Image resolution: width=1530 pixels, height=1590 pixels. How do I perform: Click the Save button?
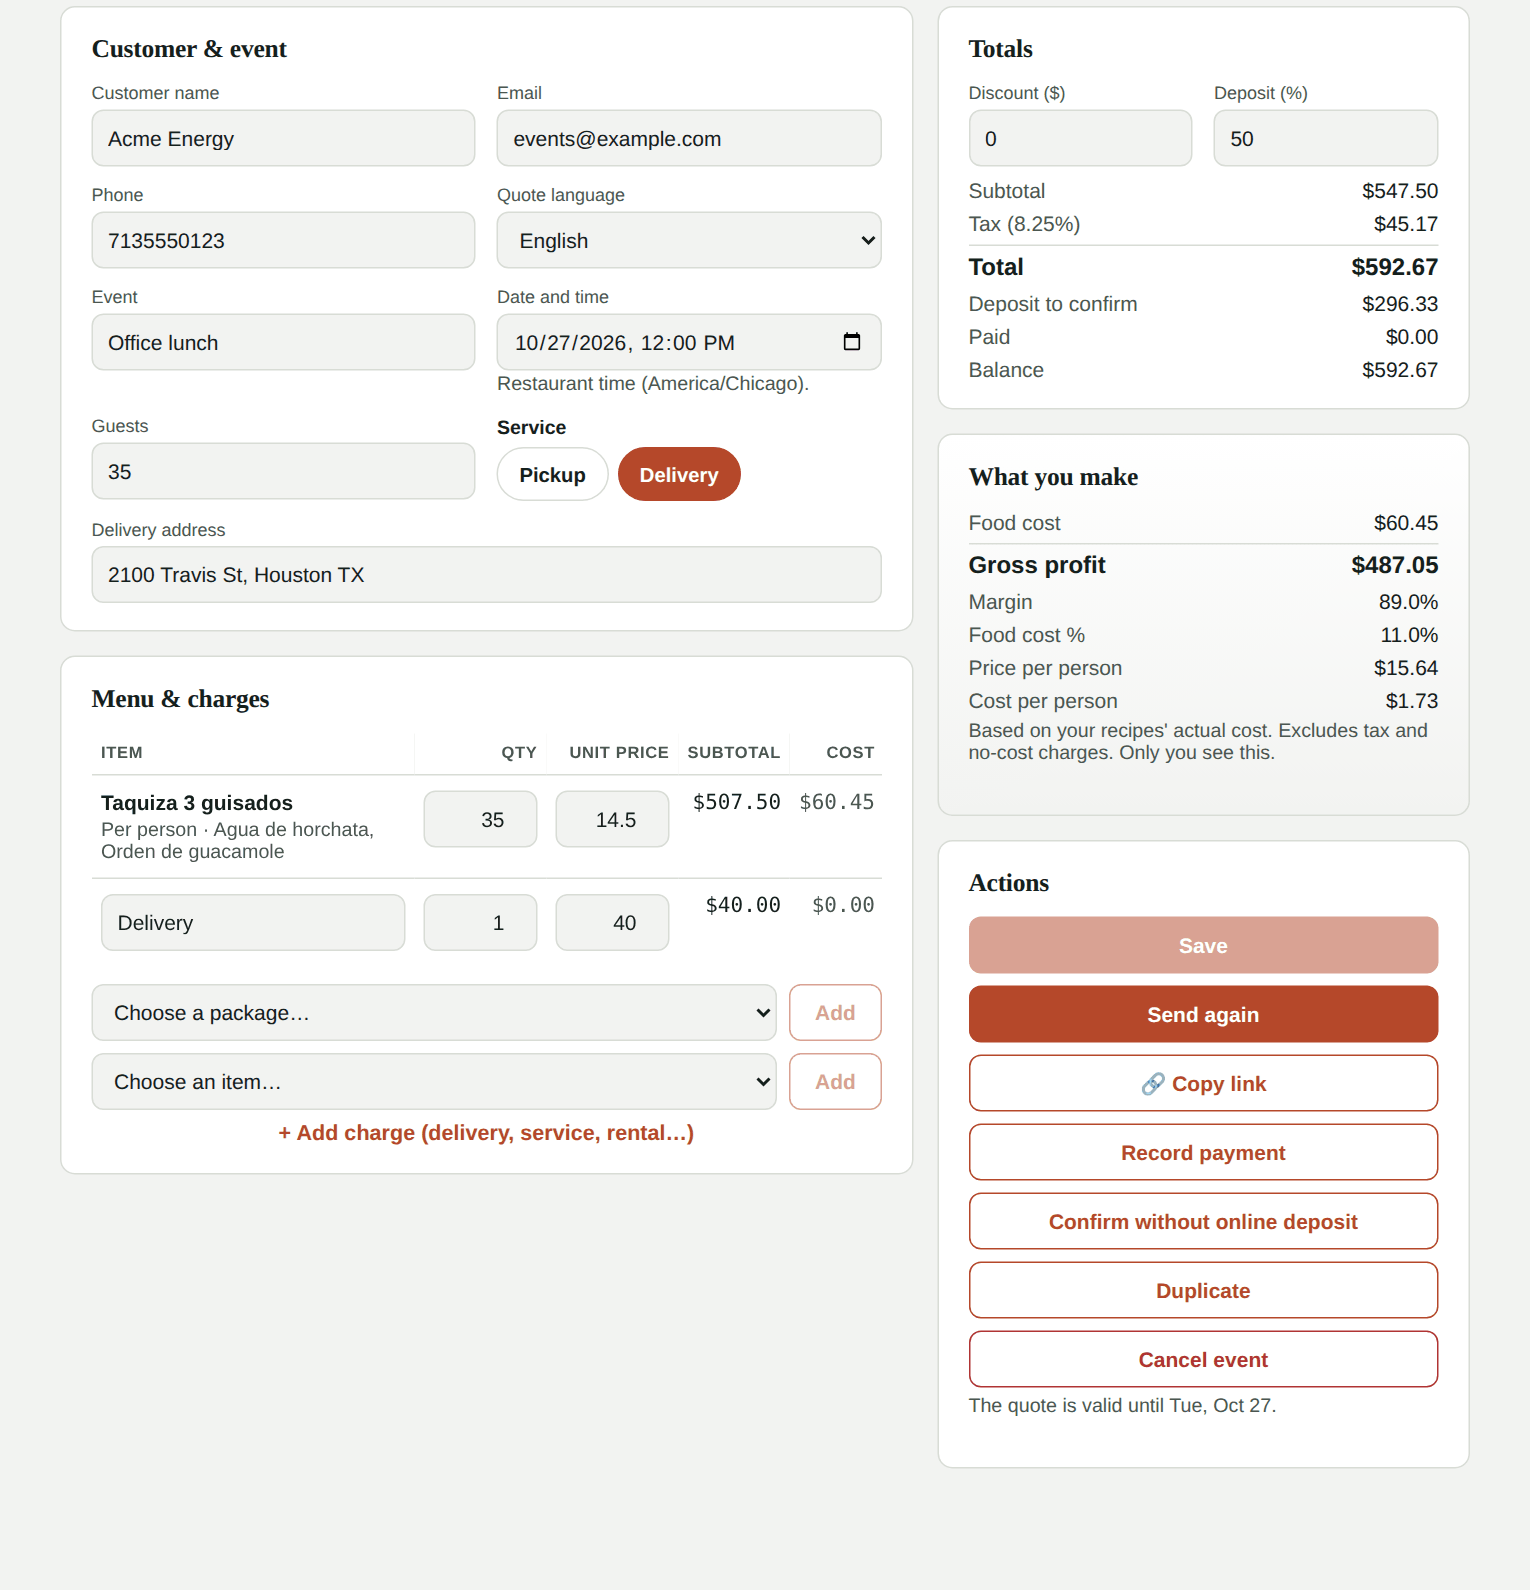[x=1203, y=945]
